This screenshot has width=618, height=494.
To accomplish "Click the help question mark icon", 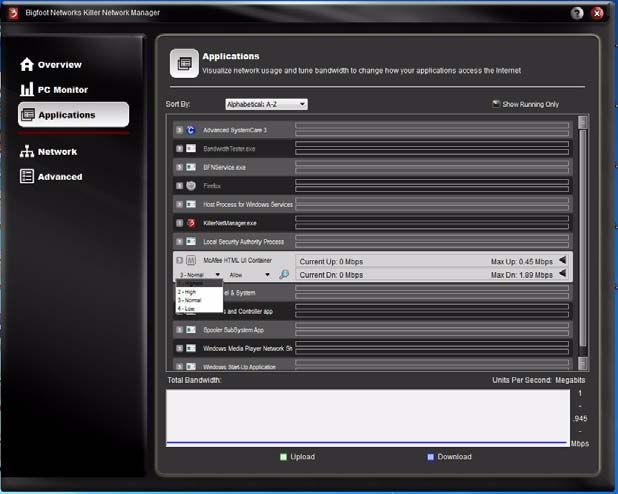I will pos(577,13).
